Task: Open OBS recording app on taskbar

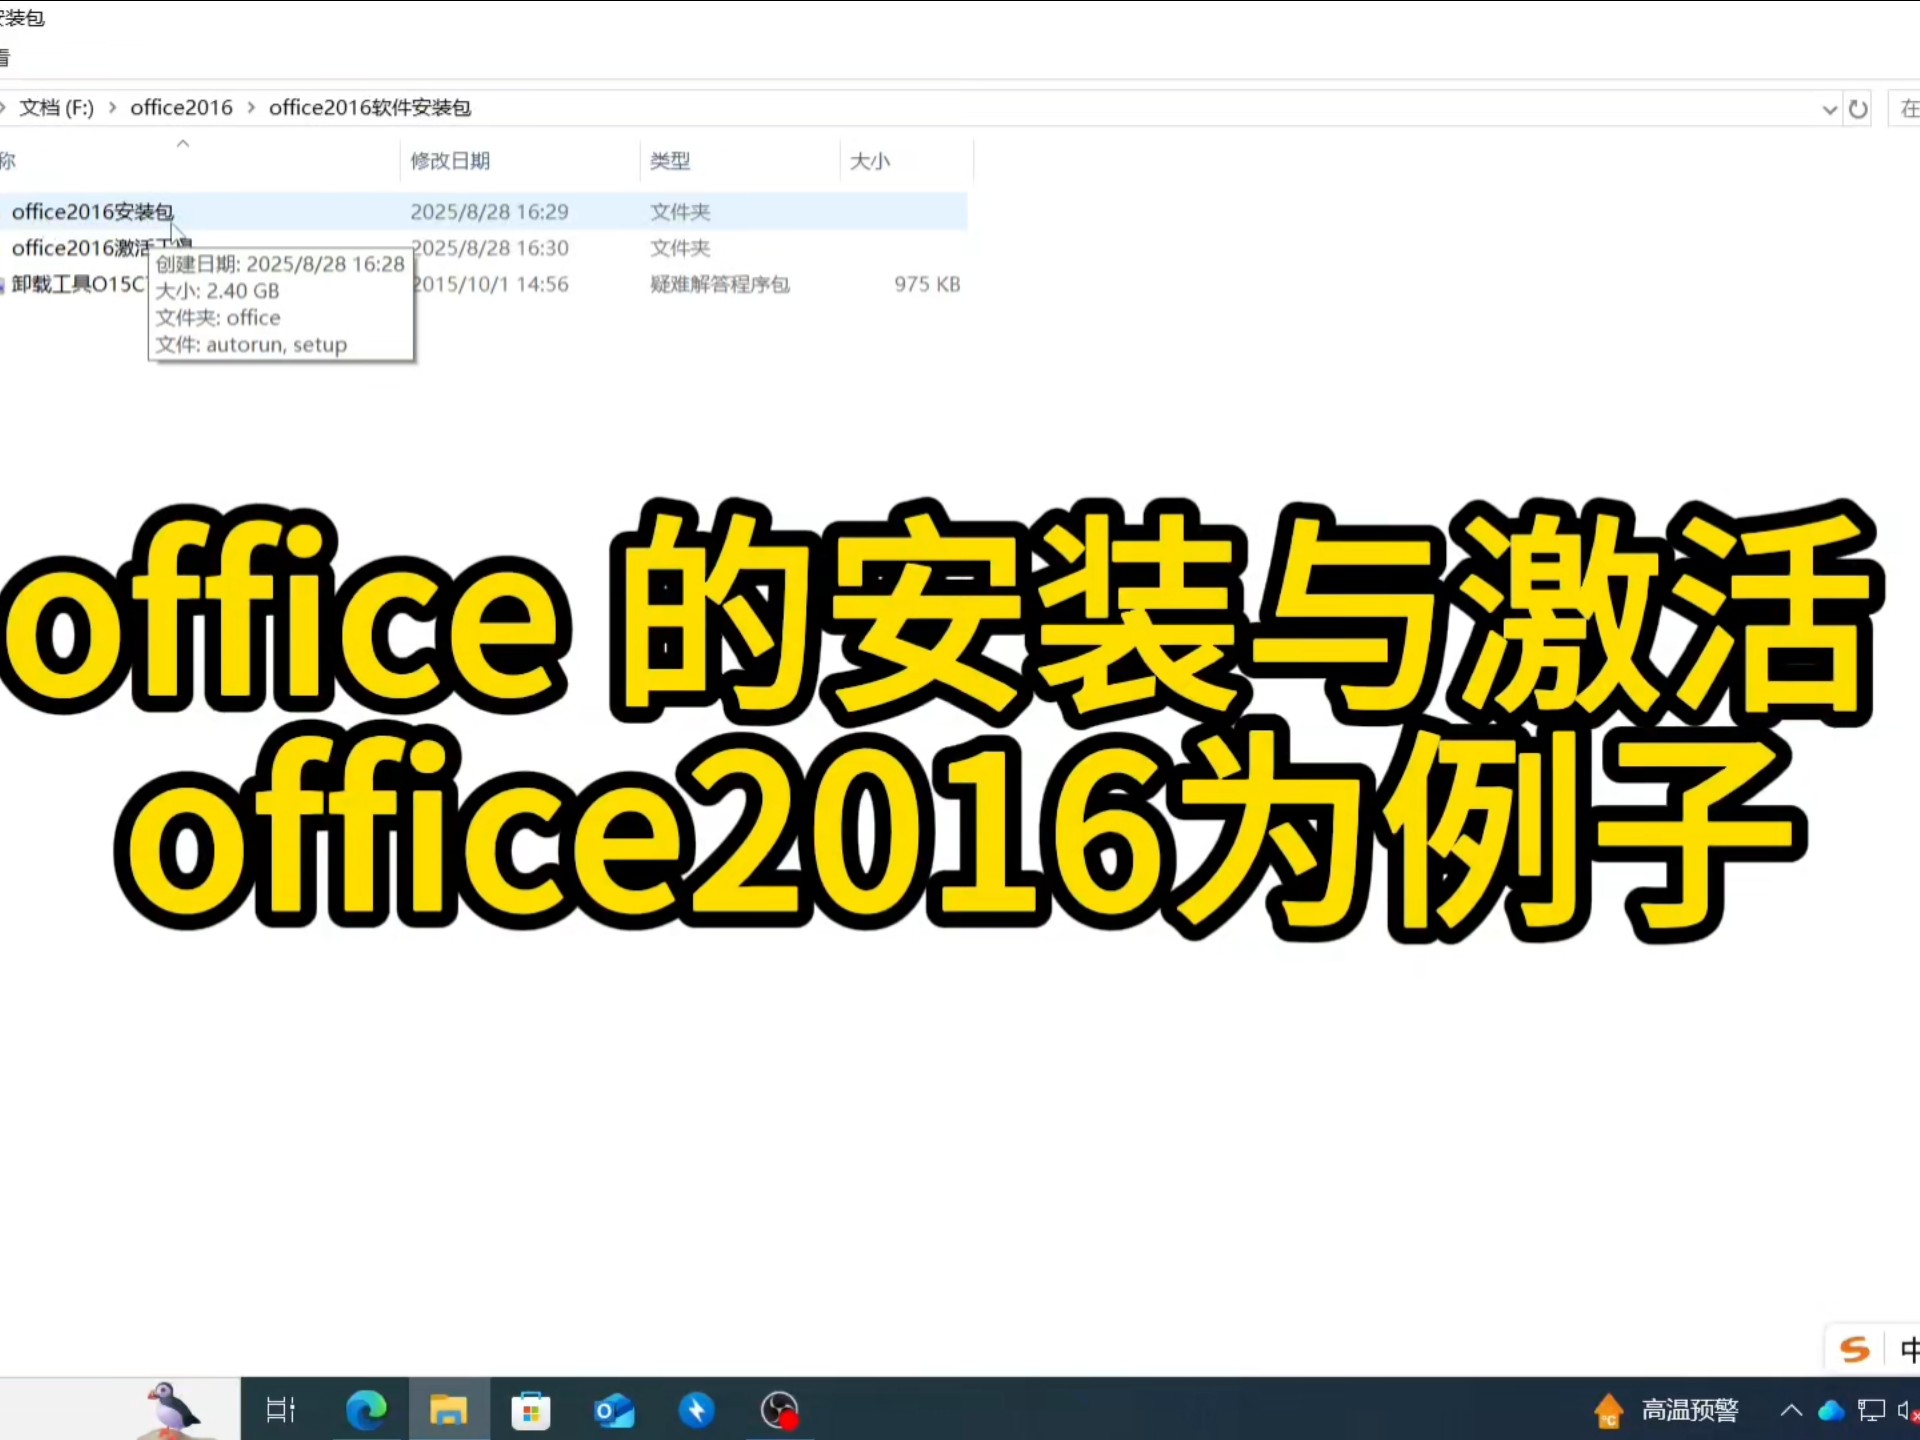Action: (780, 1410)
